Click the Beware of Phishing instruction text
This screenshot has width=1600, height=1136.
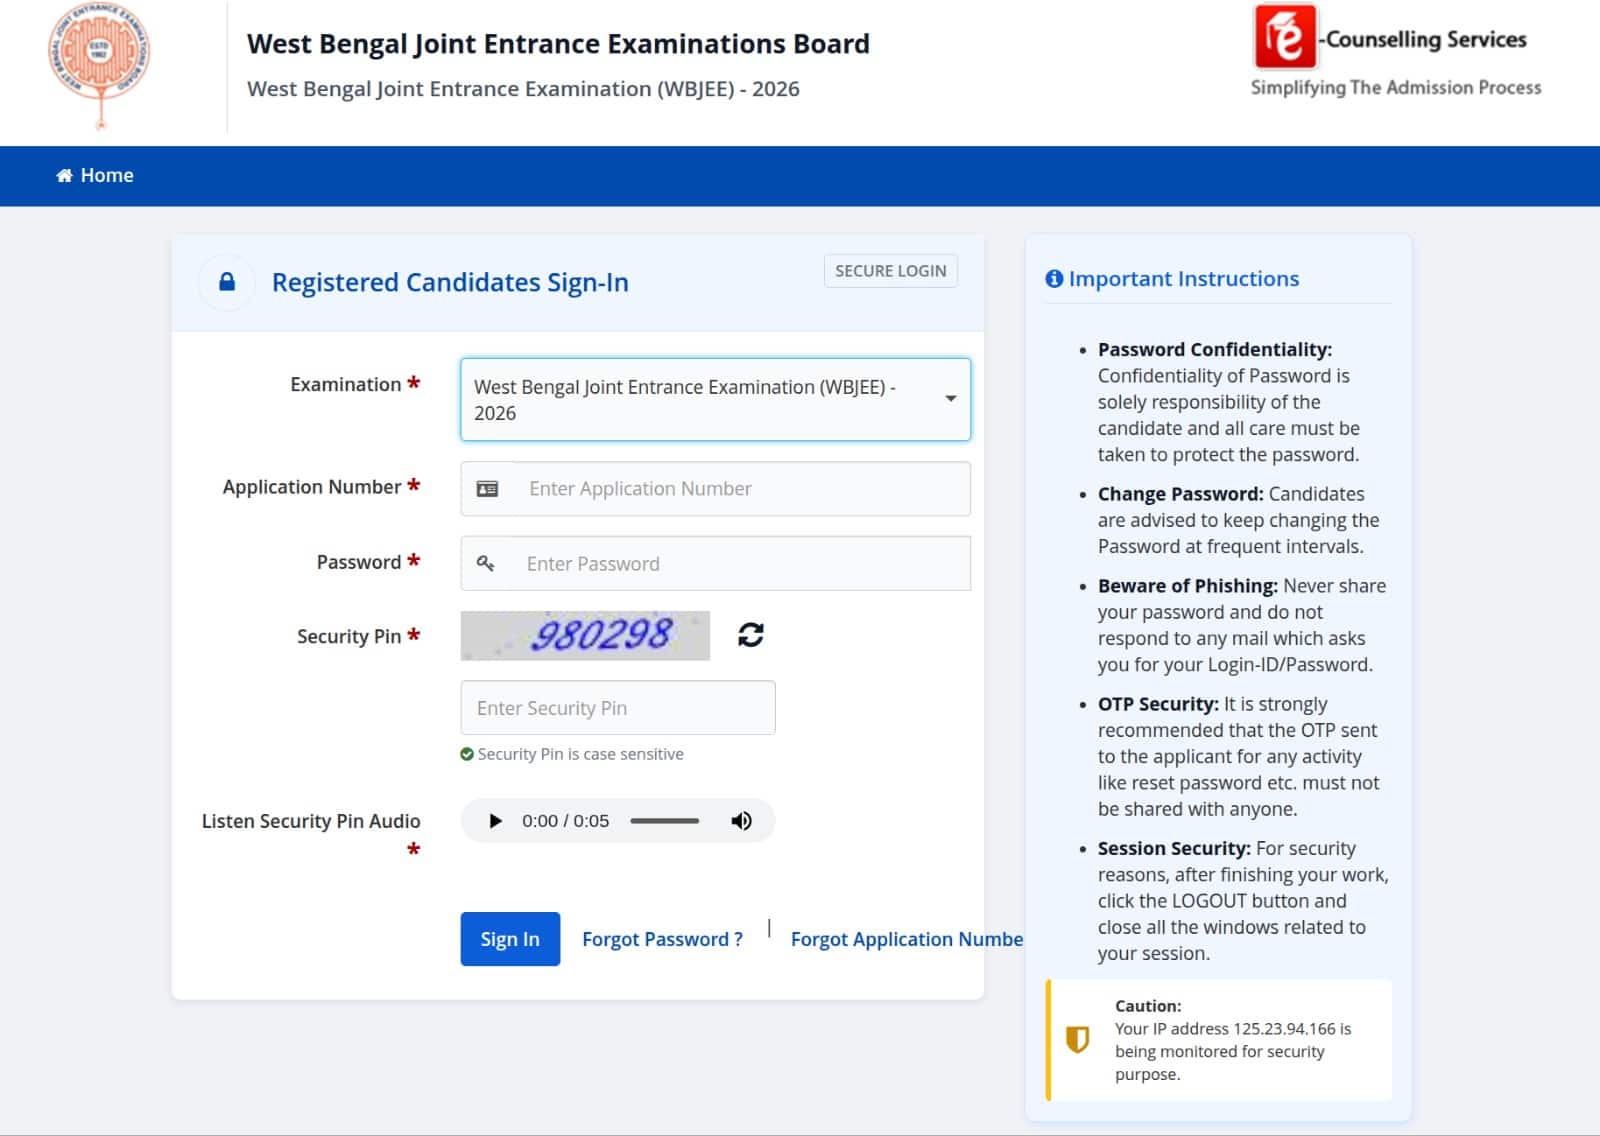tap(1242, 625)
